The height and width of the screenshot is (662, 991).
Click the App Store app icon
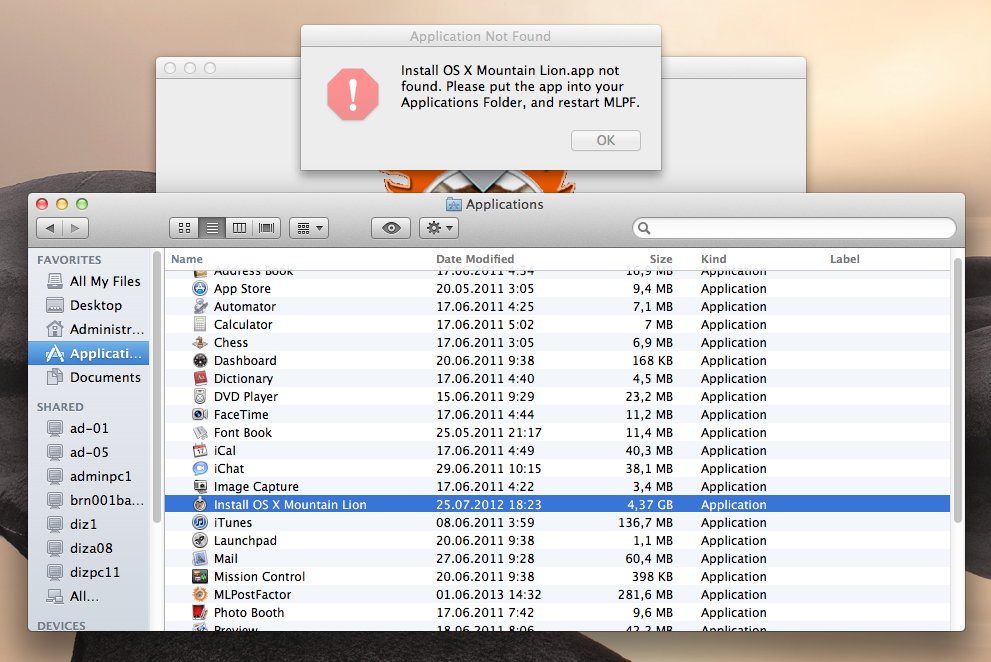200,288
